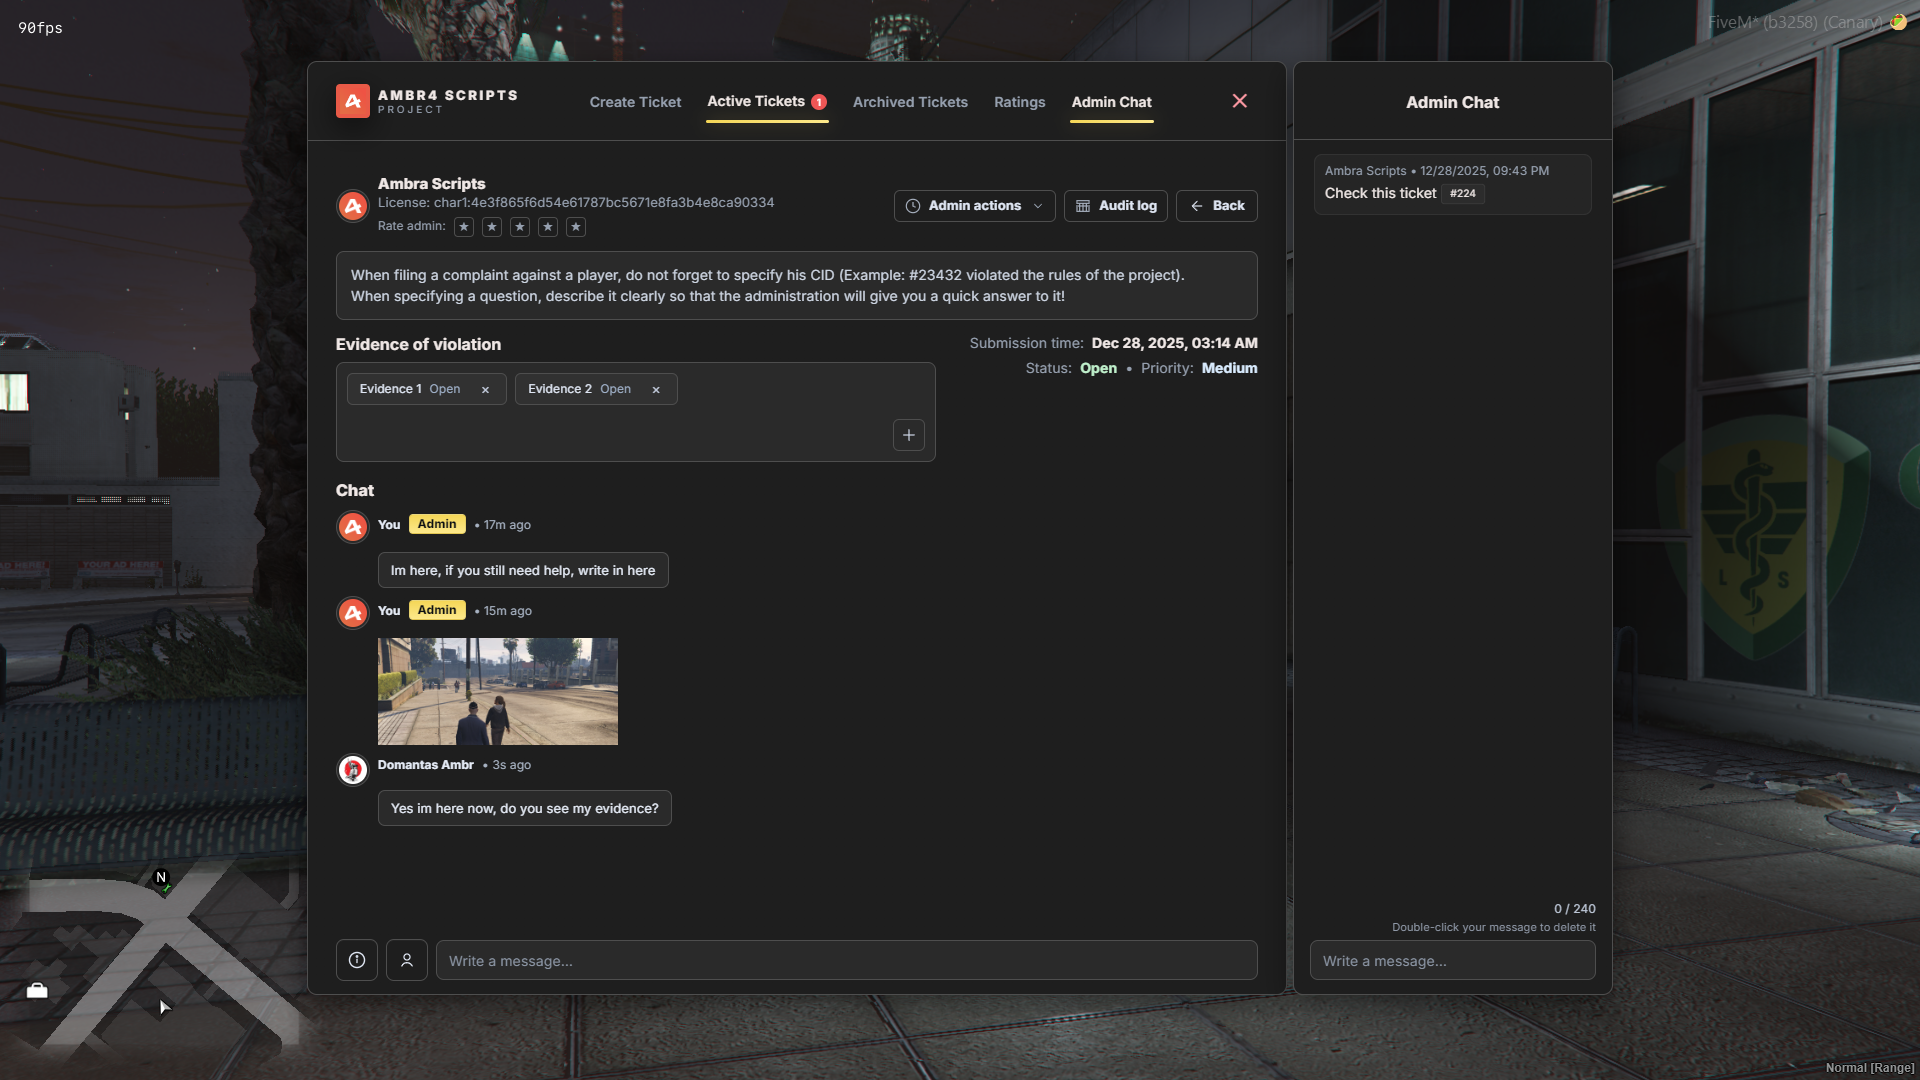This screenshot has width=1920, height=1080.
Task: Switch to the Archived Tickets tab
Action: (909, 102)
